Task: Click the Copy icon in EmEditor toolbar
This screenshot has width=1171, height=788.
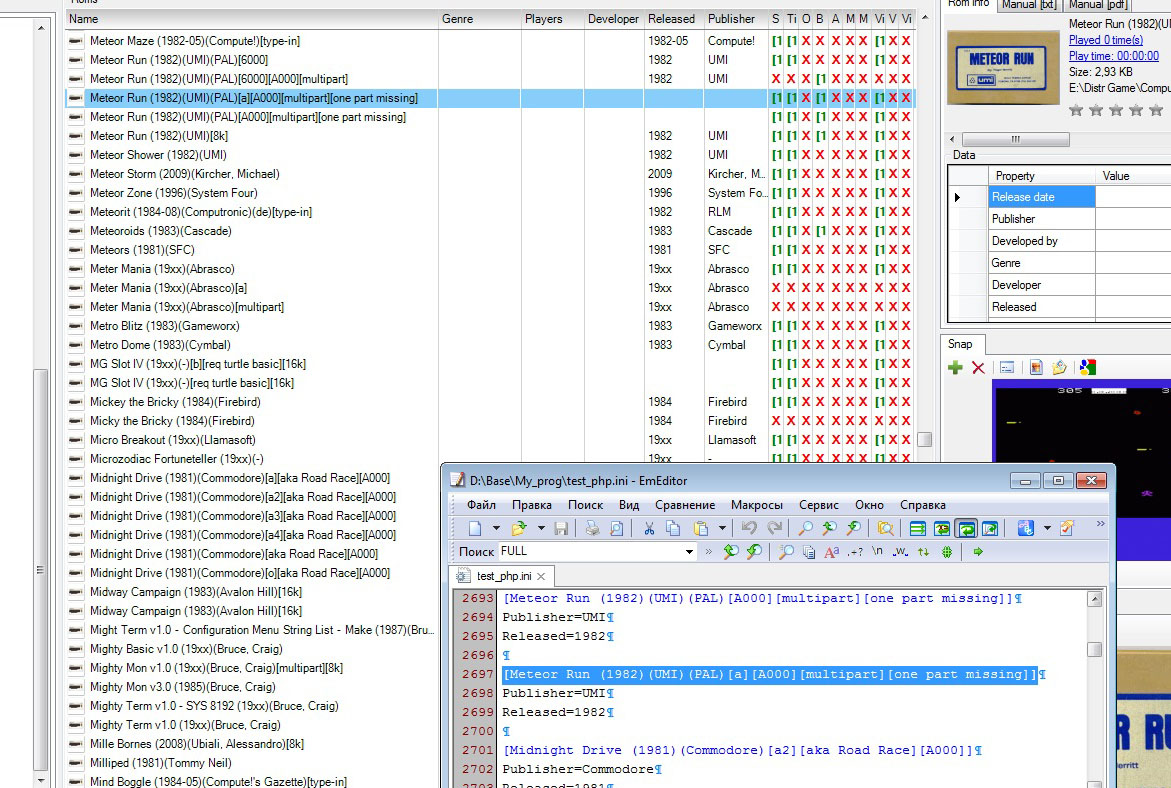Action: pos(673,529)
